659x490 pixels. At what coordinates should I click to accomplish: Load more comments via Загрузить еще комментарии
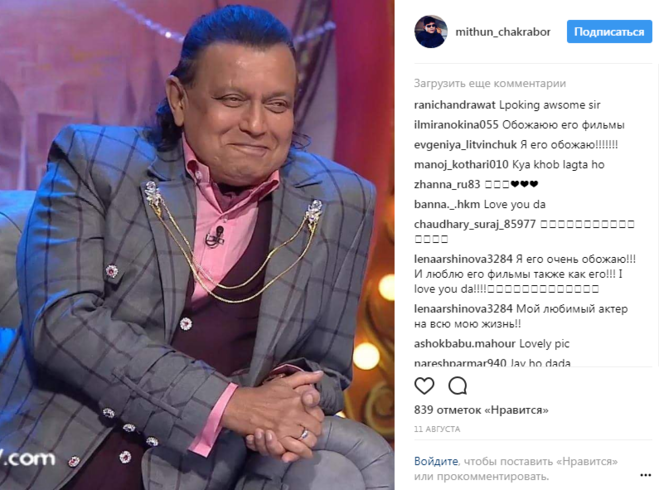tap(490, 83)
